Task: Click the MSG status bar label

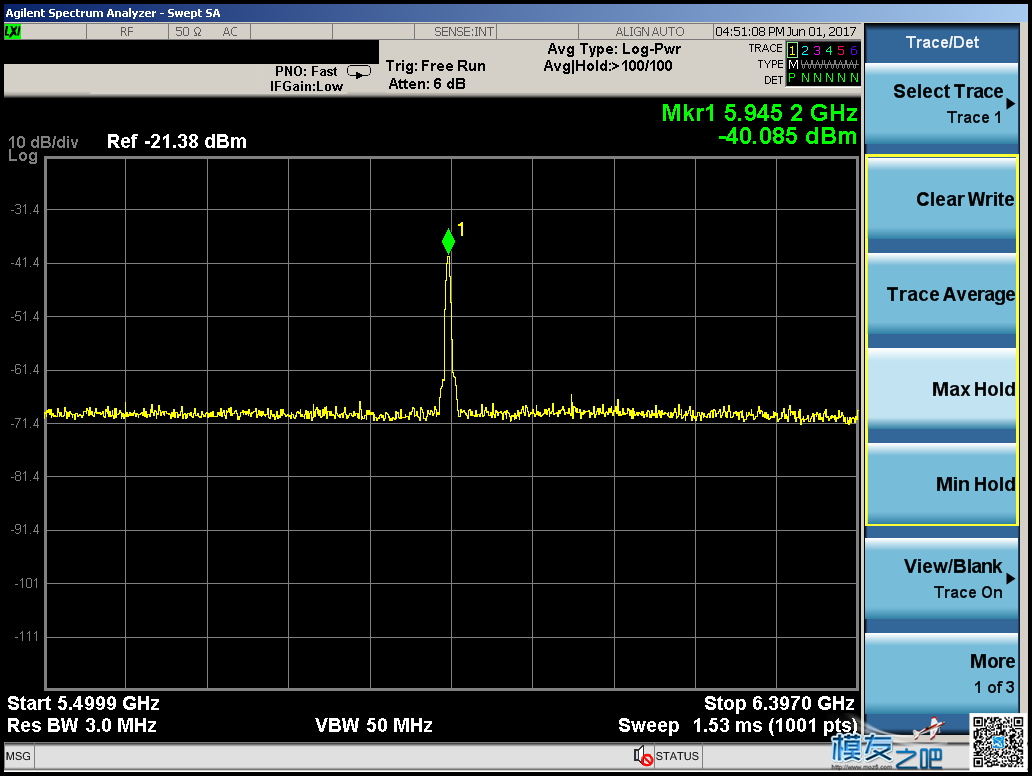Action: [x=18, y=756]
